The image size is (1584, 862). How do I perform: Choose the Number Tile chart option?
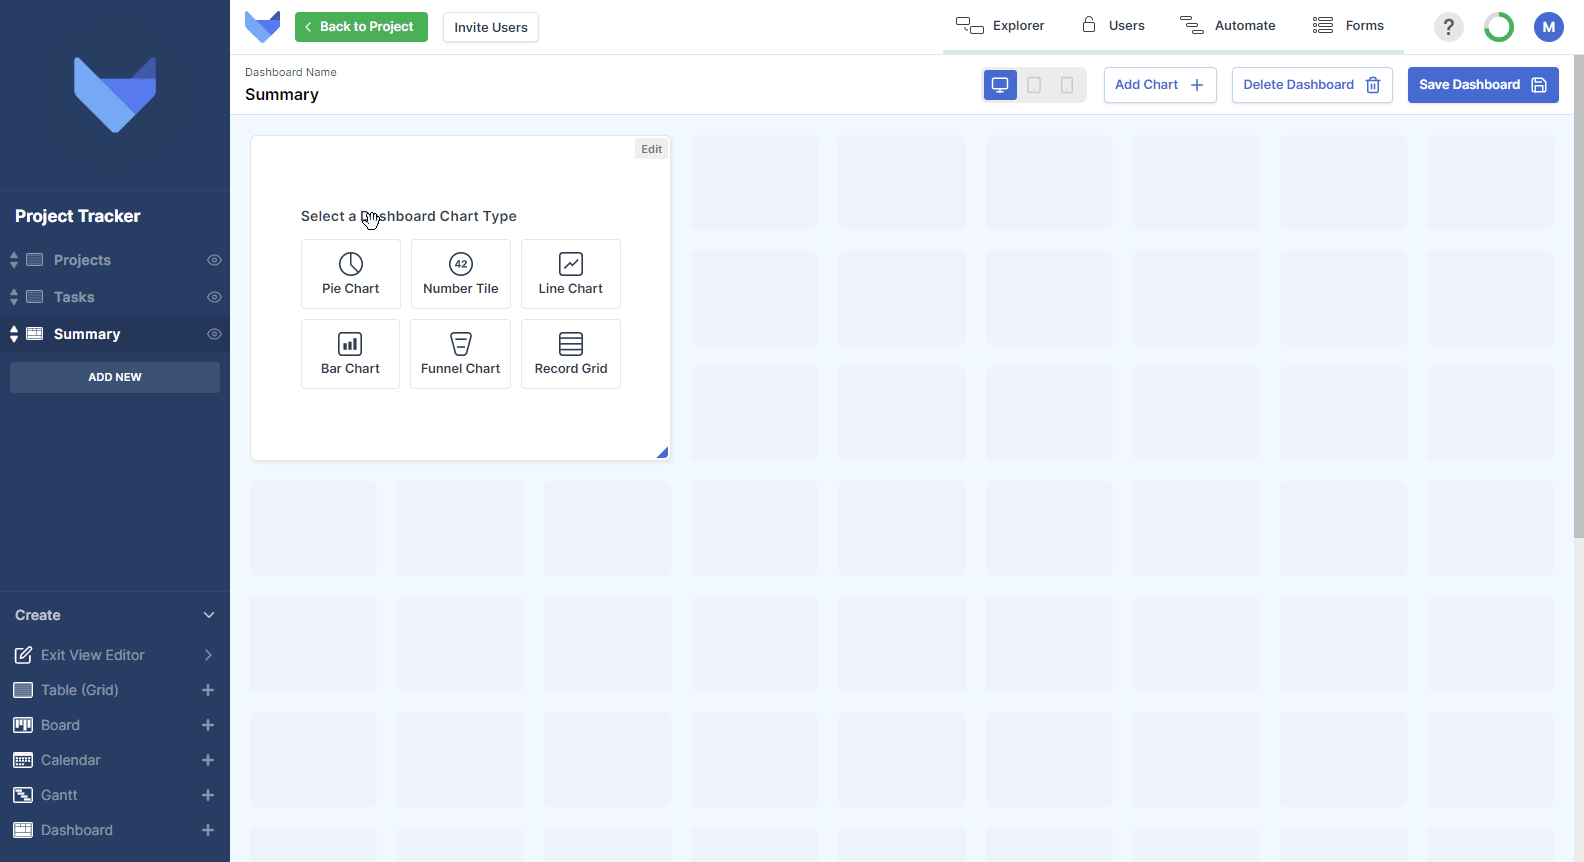(461, 274)
